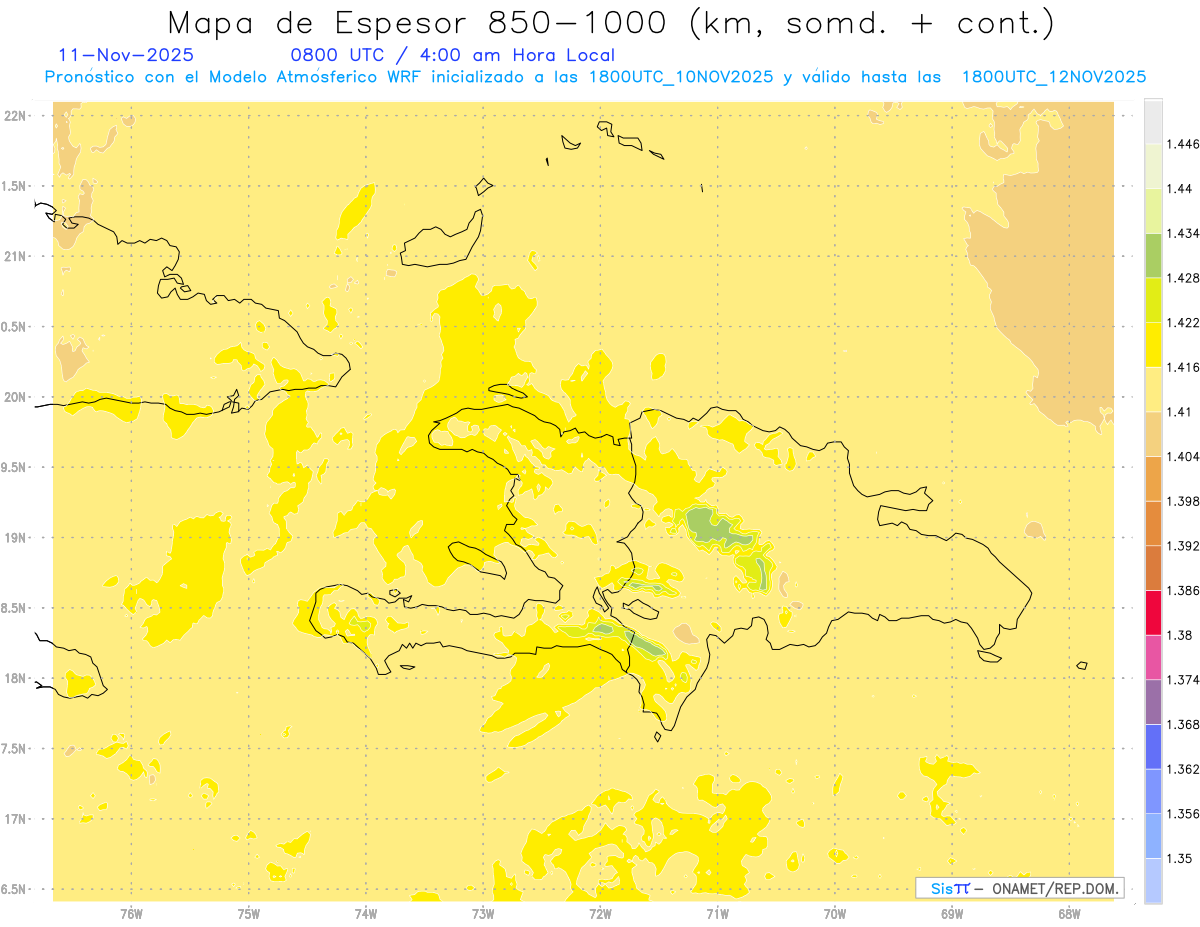
Task: Click the purple swatch between 1.368 and 1.374
Action: 1153,702
